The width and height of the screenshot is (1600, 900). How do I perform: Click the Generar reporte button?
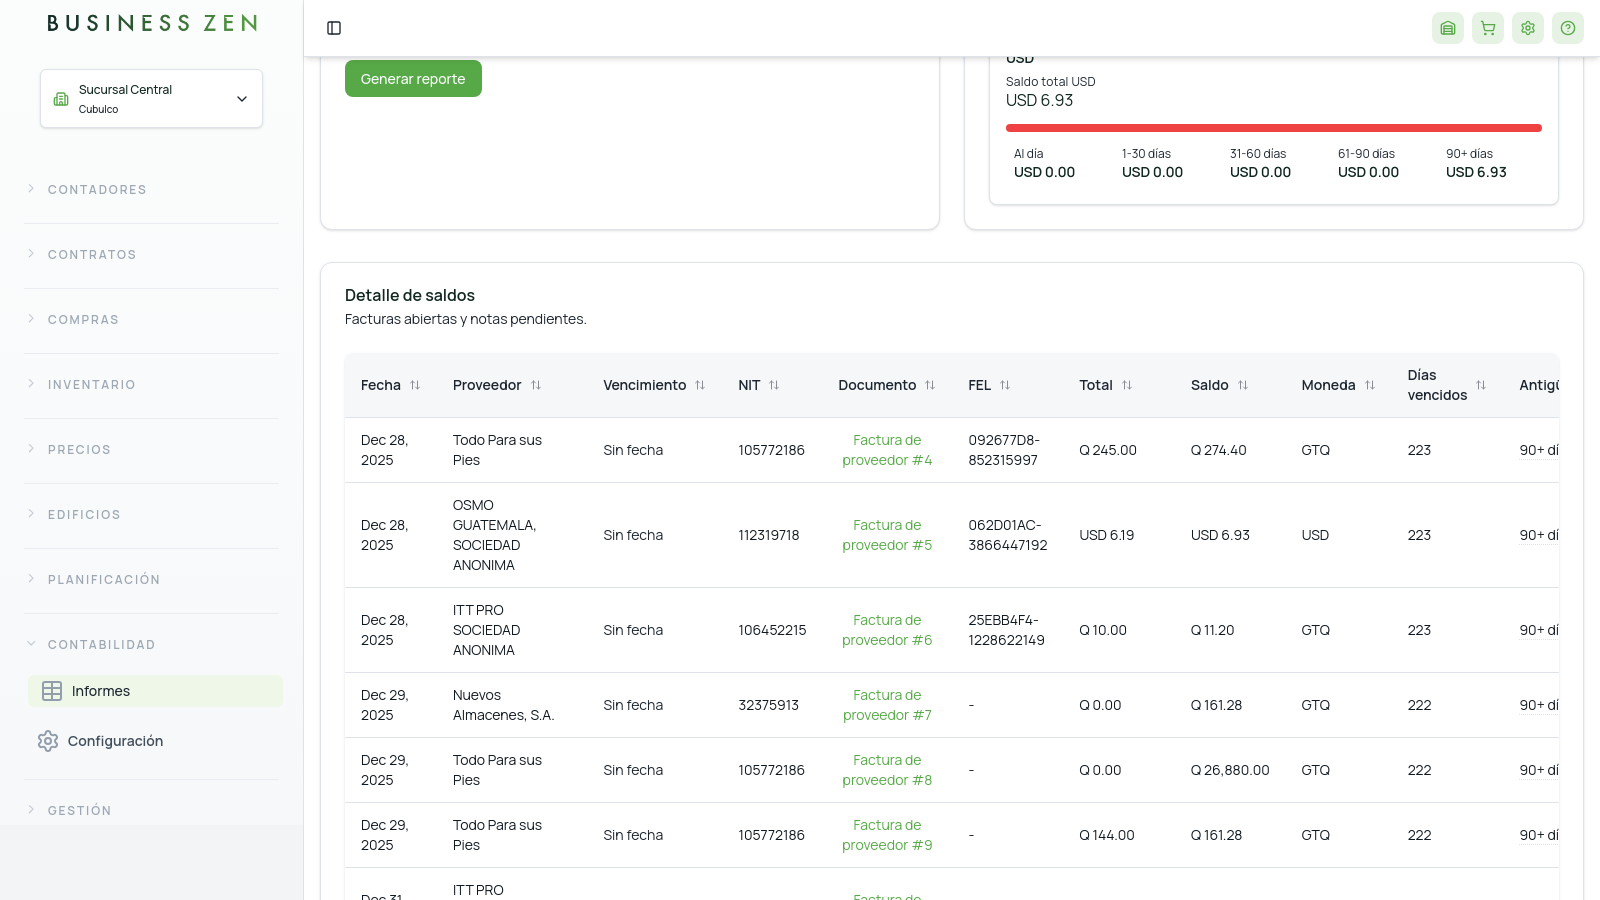click(413, 79)
